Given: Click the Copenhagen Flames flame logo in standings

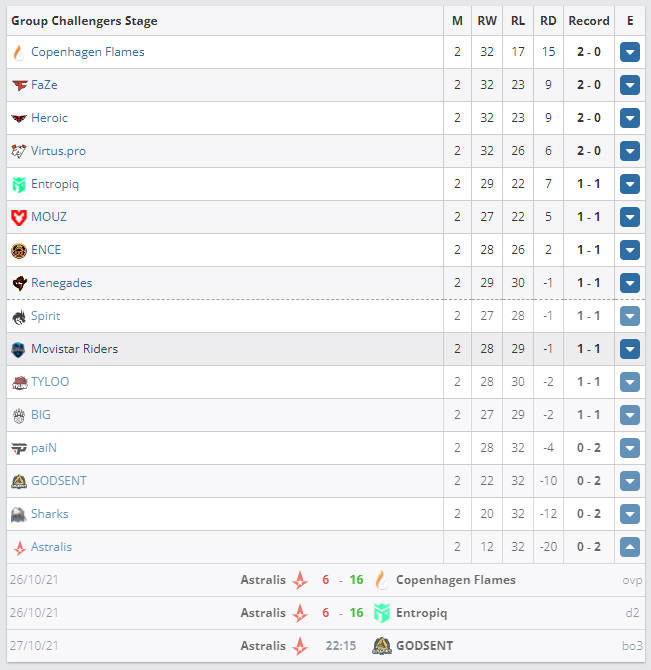Looking at the screenshot, I should click(18, 53).
